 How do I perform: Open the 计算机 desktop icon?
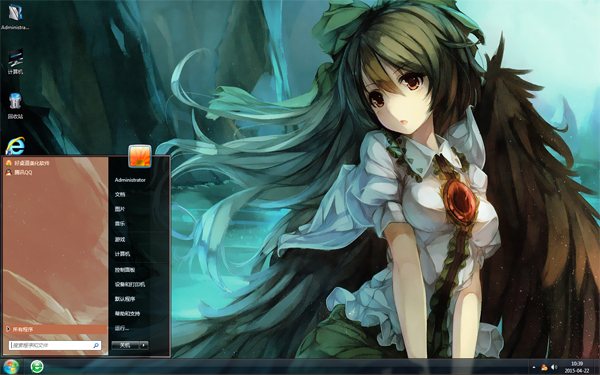point(15,61)
